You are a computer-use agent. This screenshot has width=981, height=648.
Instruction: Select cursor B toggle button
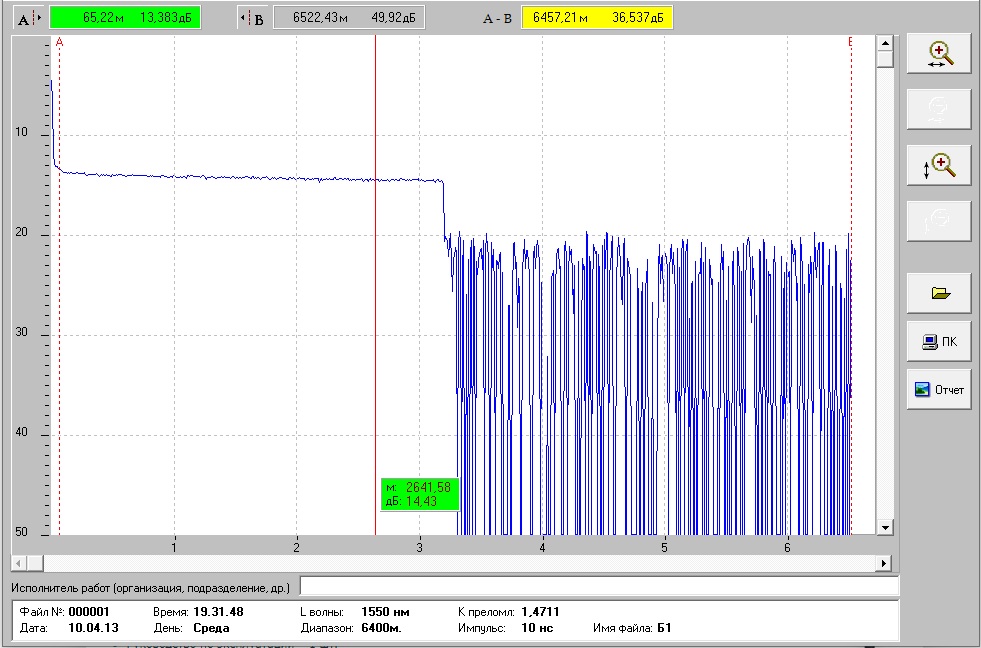[253, 18]
